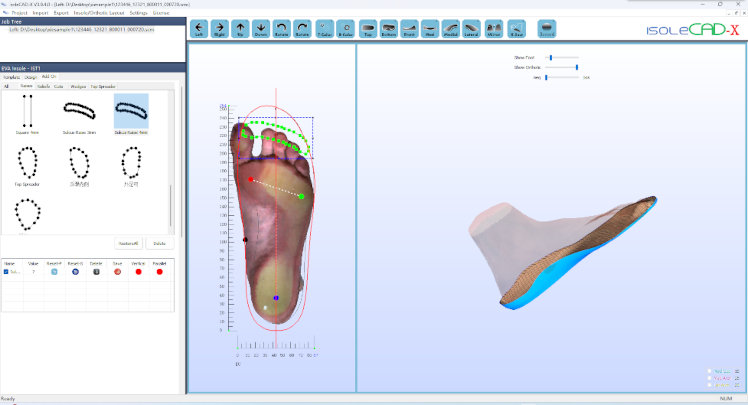This screenshot has height=405, width=748.
Task: Select the Toe Spreader shape thumbnail
Action: tap(29, 161)
